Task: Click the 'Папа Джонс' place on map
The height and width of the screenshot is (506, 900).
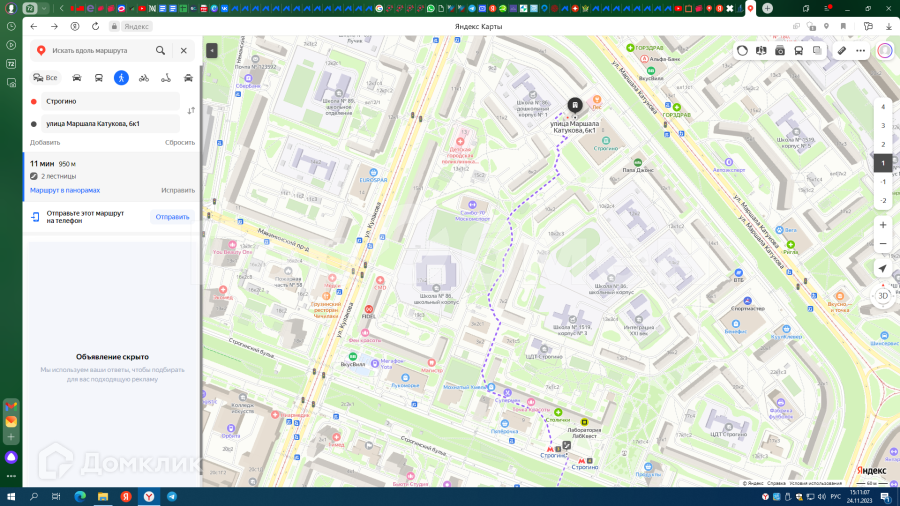Action: click(x=638, y=170)
